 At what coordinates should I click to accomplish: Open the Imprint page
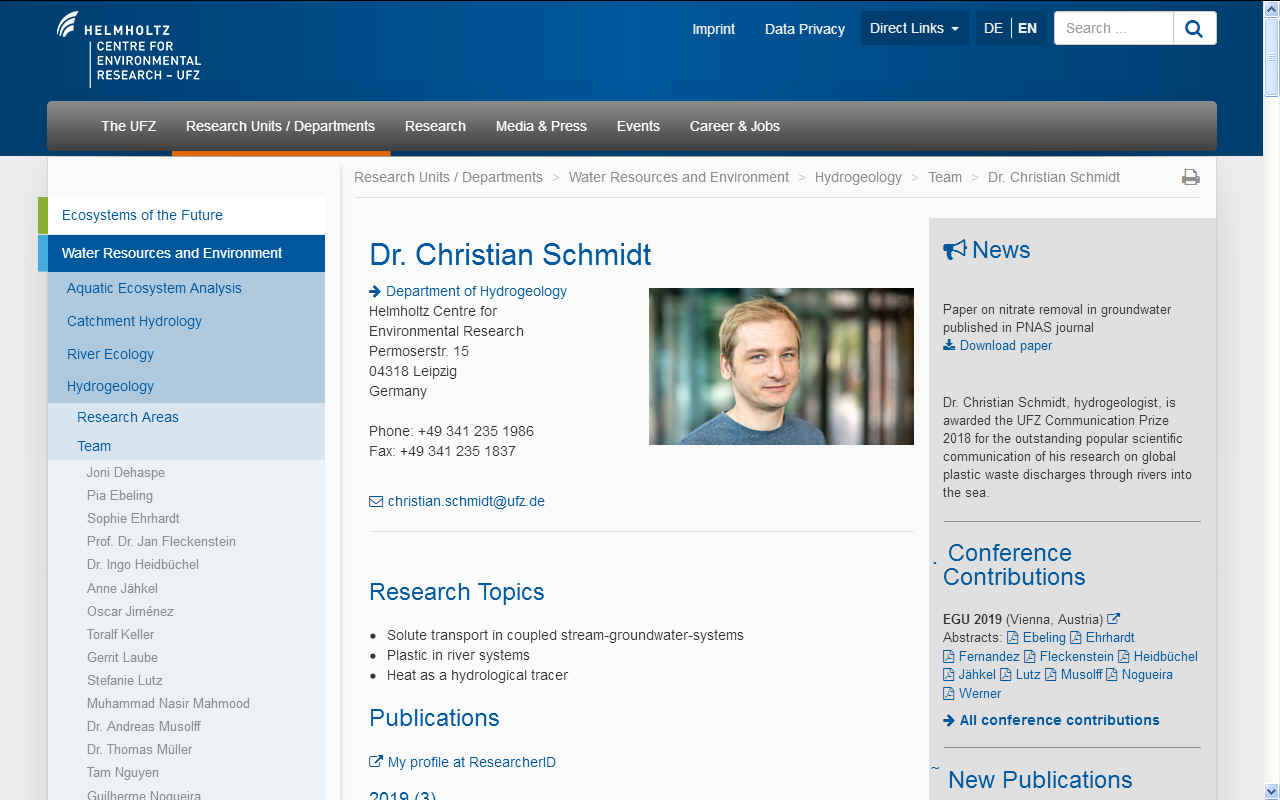[x=713, y=29]
